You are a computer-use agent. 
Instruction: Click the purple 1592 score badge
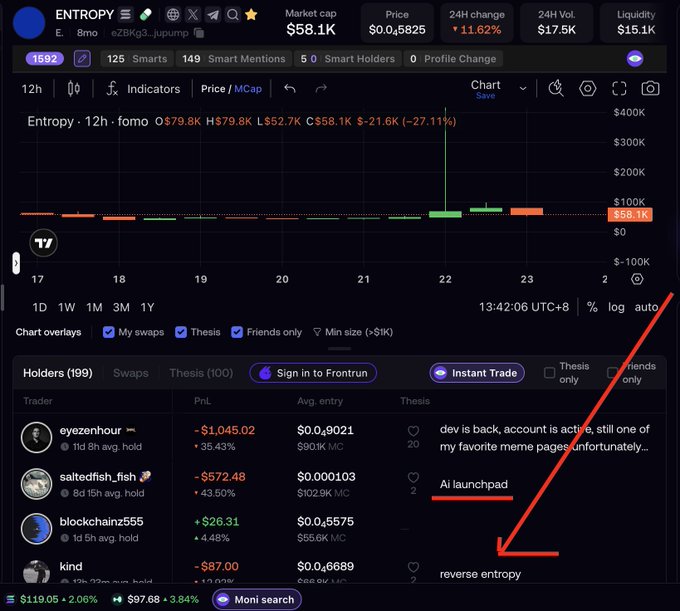click(x=45, y=59)
